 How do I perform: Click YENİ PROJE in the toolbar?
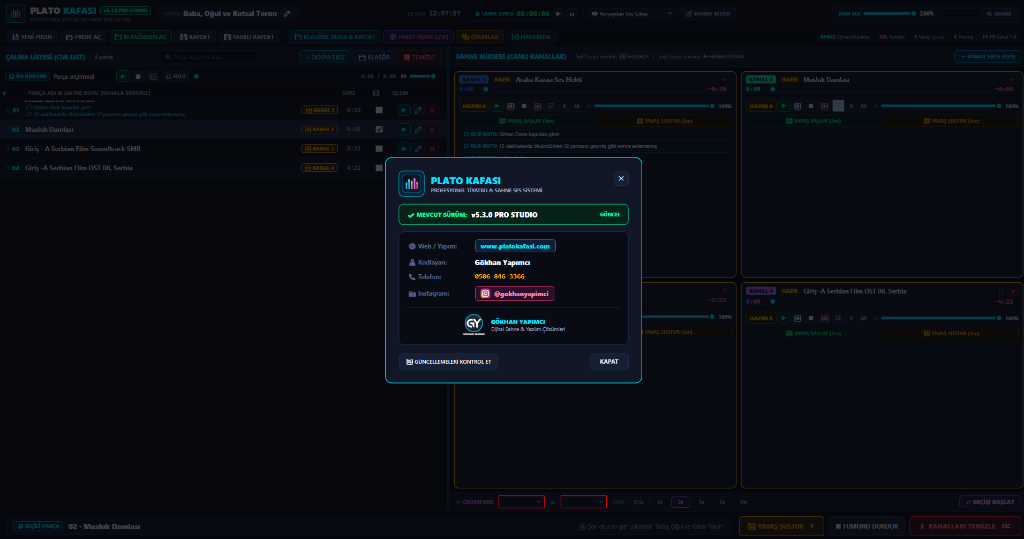[x=32, y=37]
